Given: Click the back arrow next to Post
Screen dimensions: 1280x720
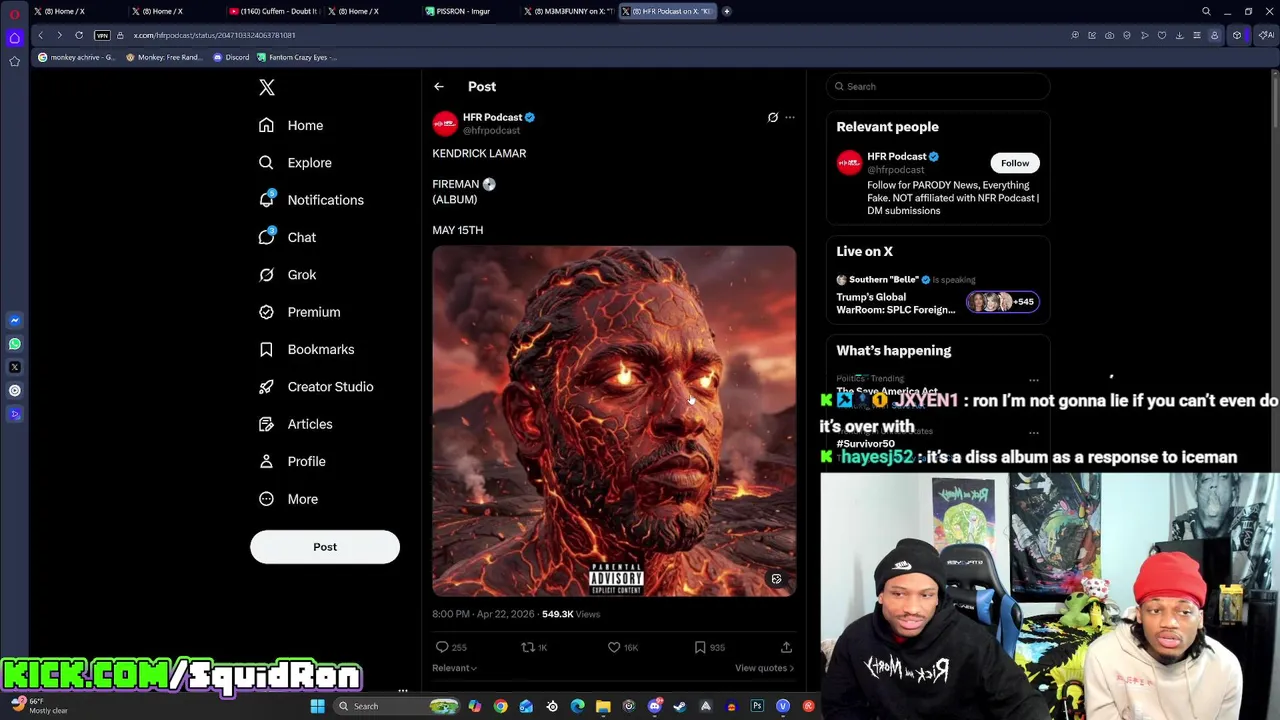Looking at the screenshot, I should click(439, 87).
